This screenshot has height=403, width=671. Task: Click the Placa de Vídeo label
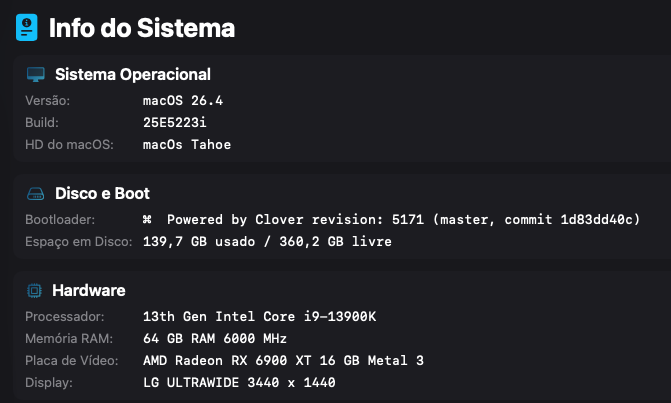[72, 361]
